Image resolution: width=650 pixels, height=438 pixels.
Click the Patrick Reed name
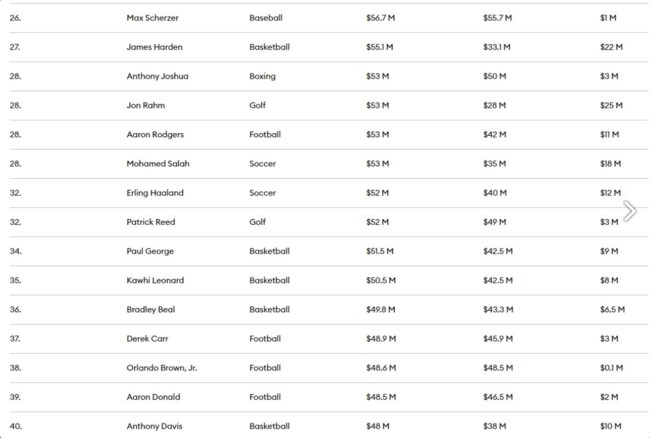tap(149, 222)
